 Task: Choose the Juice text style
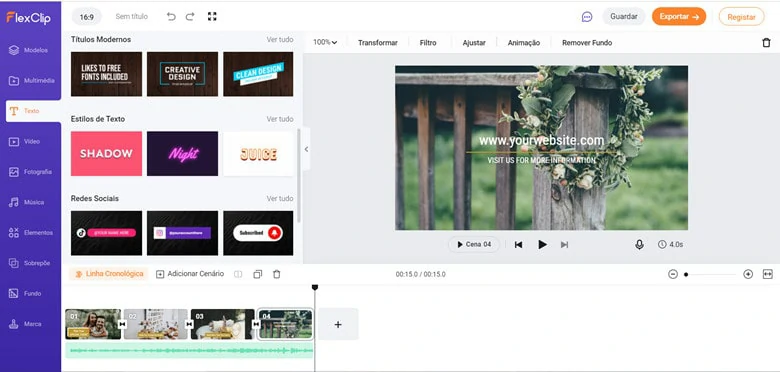click(x=258, y=154)
